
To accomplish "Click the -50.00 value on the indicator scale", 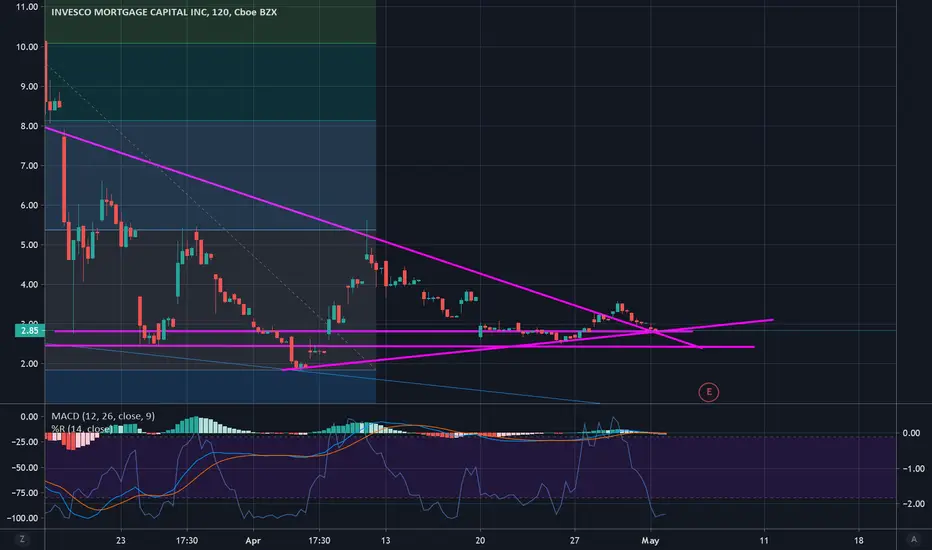I will [x=24, y=467].
